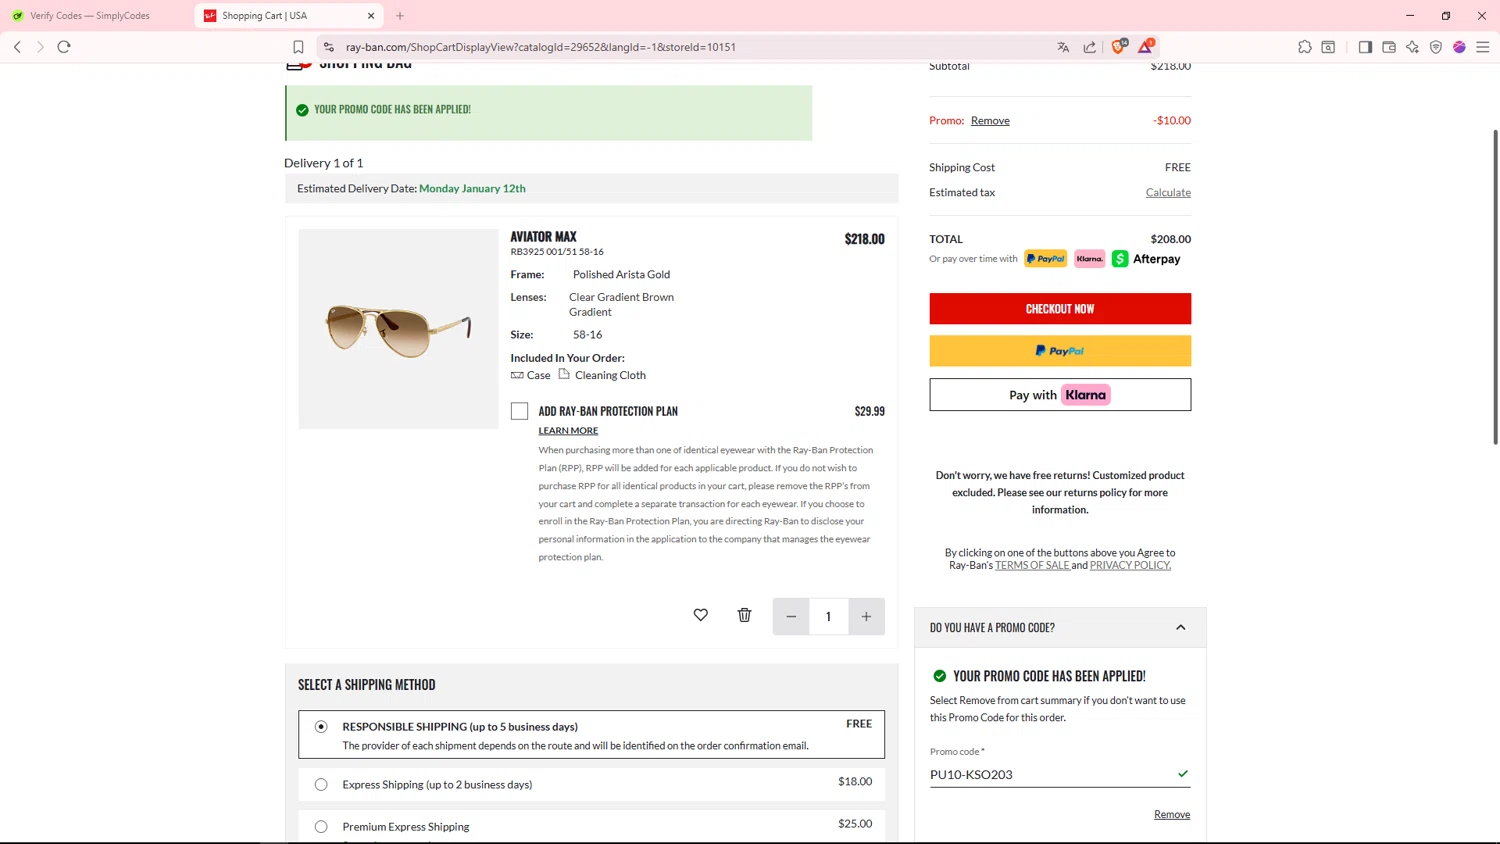Choose the Pay with Klarna button

click(1060, 395)
